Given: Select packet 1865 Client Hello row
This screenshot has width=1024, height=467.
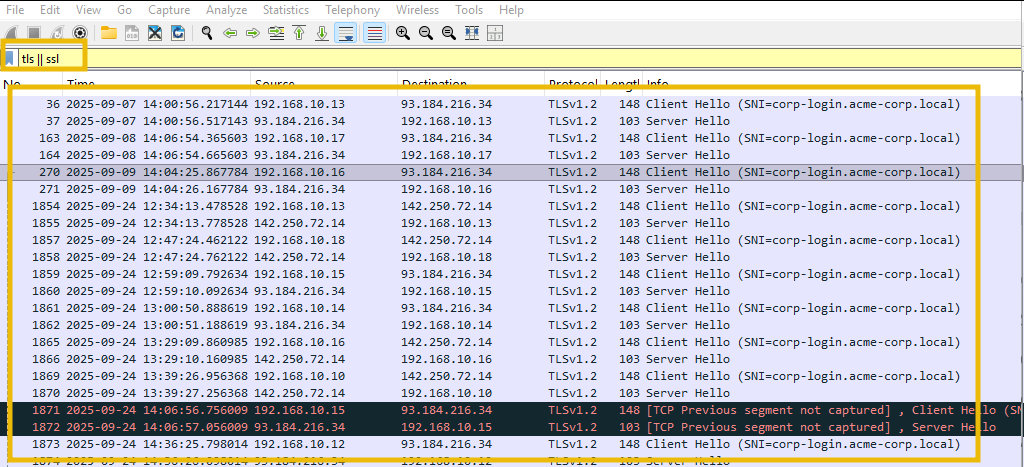Looking at the screenshot, I should [512, 342].
